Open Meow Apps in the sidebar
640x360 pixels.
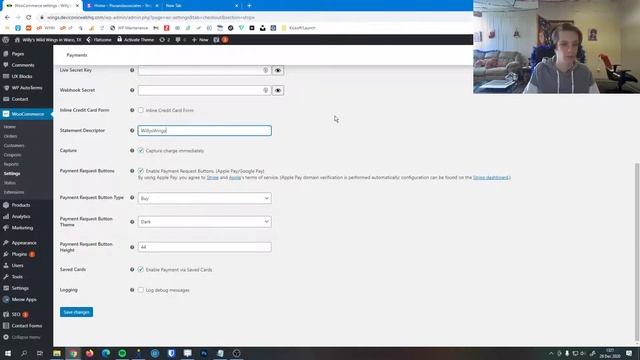[24, 300]
